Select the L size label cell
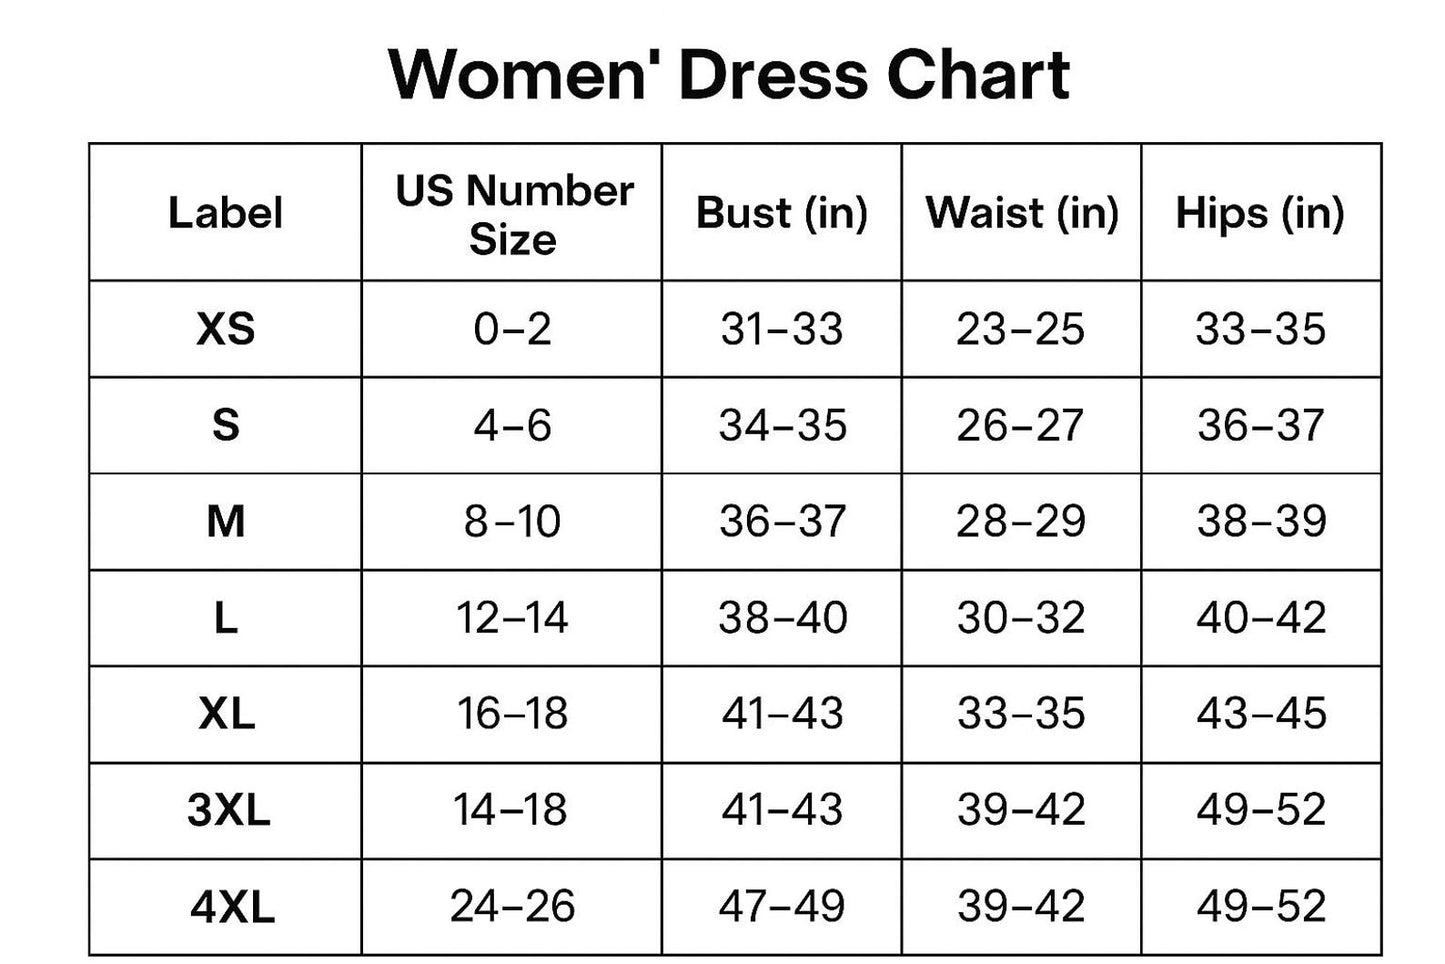This screenshot has height=964, width=1445. pos(226,618)
